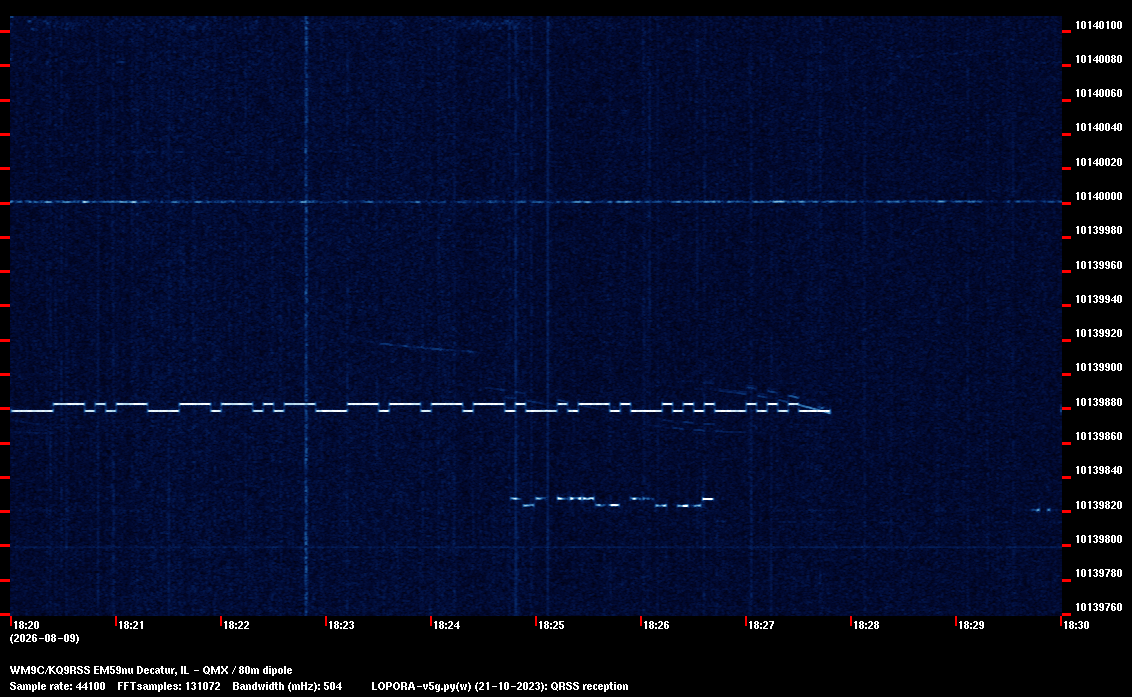Click the 10139760 frequency label
The width and height of the screenshot is (1132, 697).
point(1098,607)
